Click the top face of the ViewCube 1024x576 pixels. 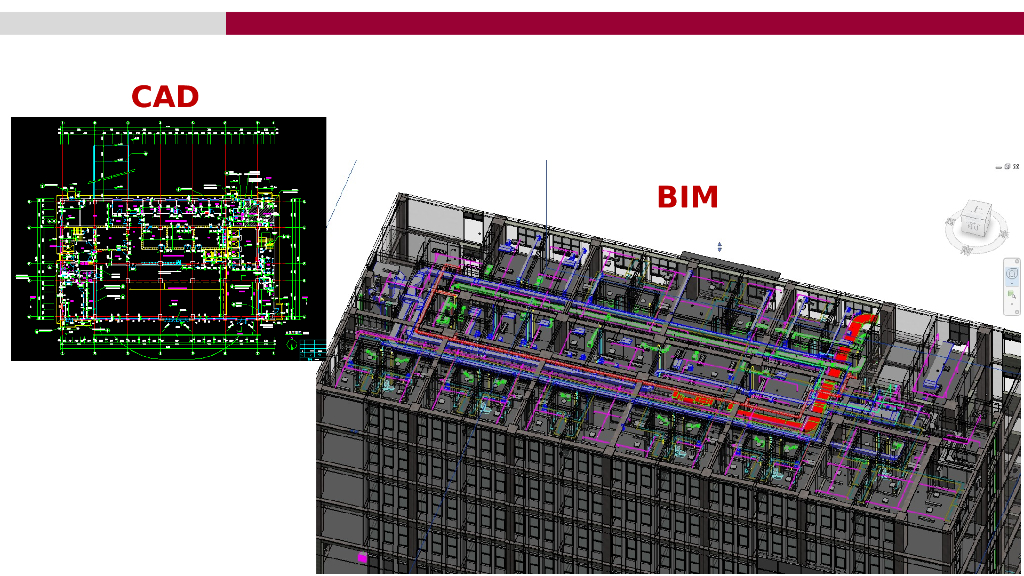pos(975,211)
